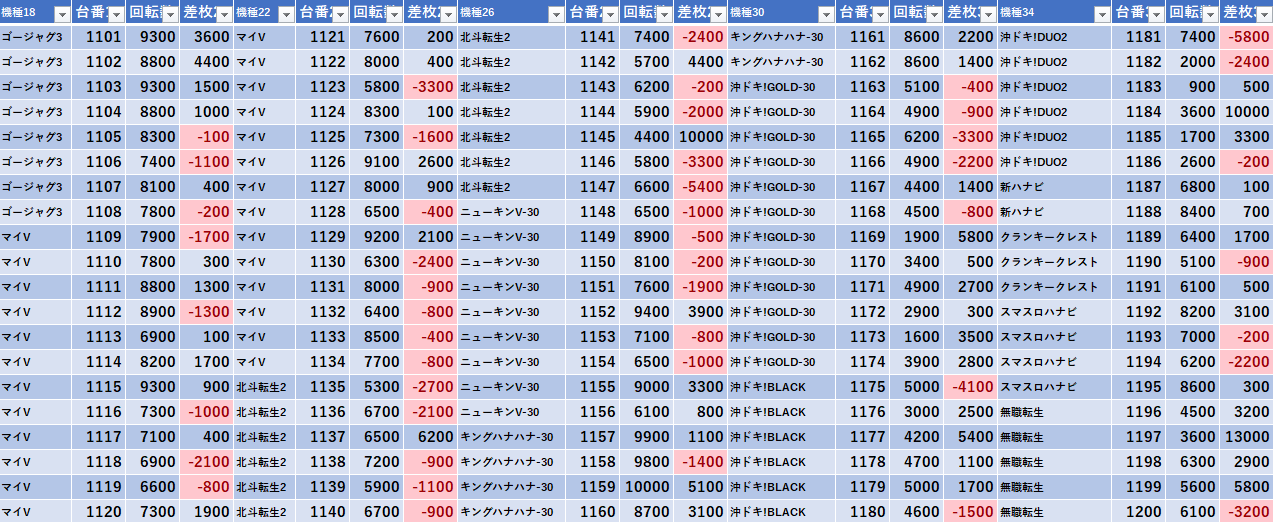Select machine number cell 1126
Screen dimensions: 1274x522
323,162
